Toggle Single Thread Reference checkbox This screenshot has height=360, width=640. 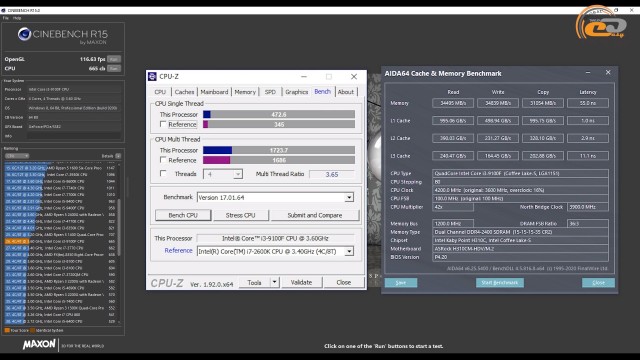point(163,124)
